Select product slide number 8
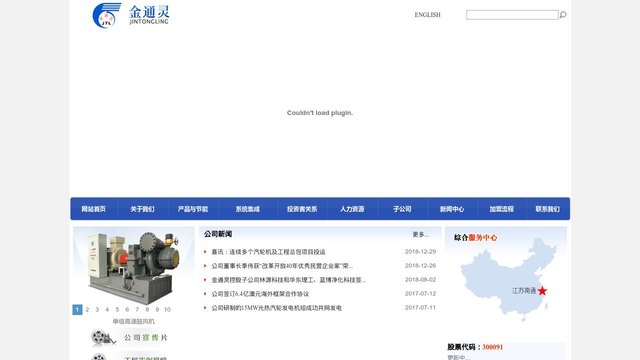Image resolution: width=640 pixels, height=360 pixels. click(147, 309)
